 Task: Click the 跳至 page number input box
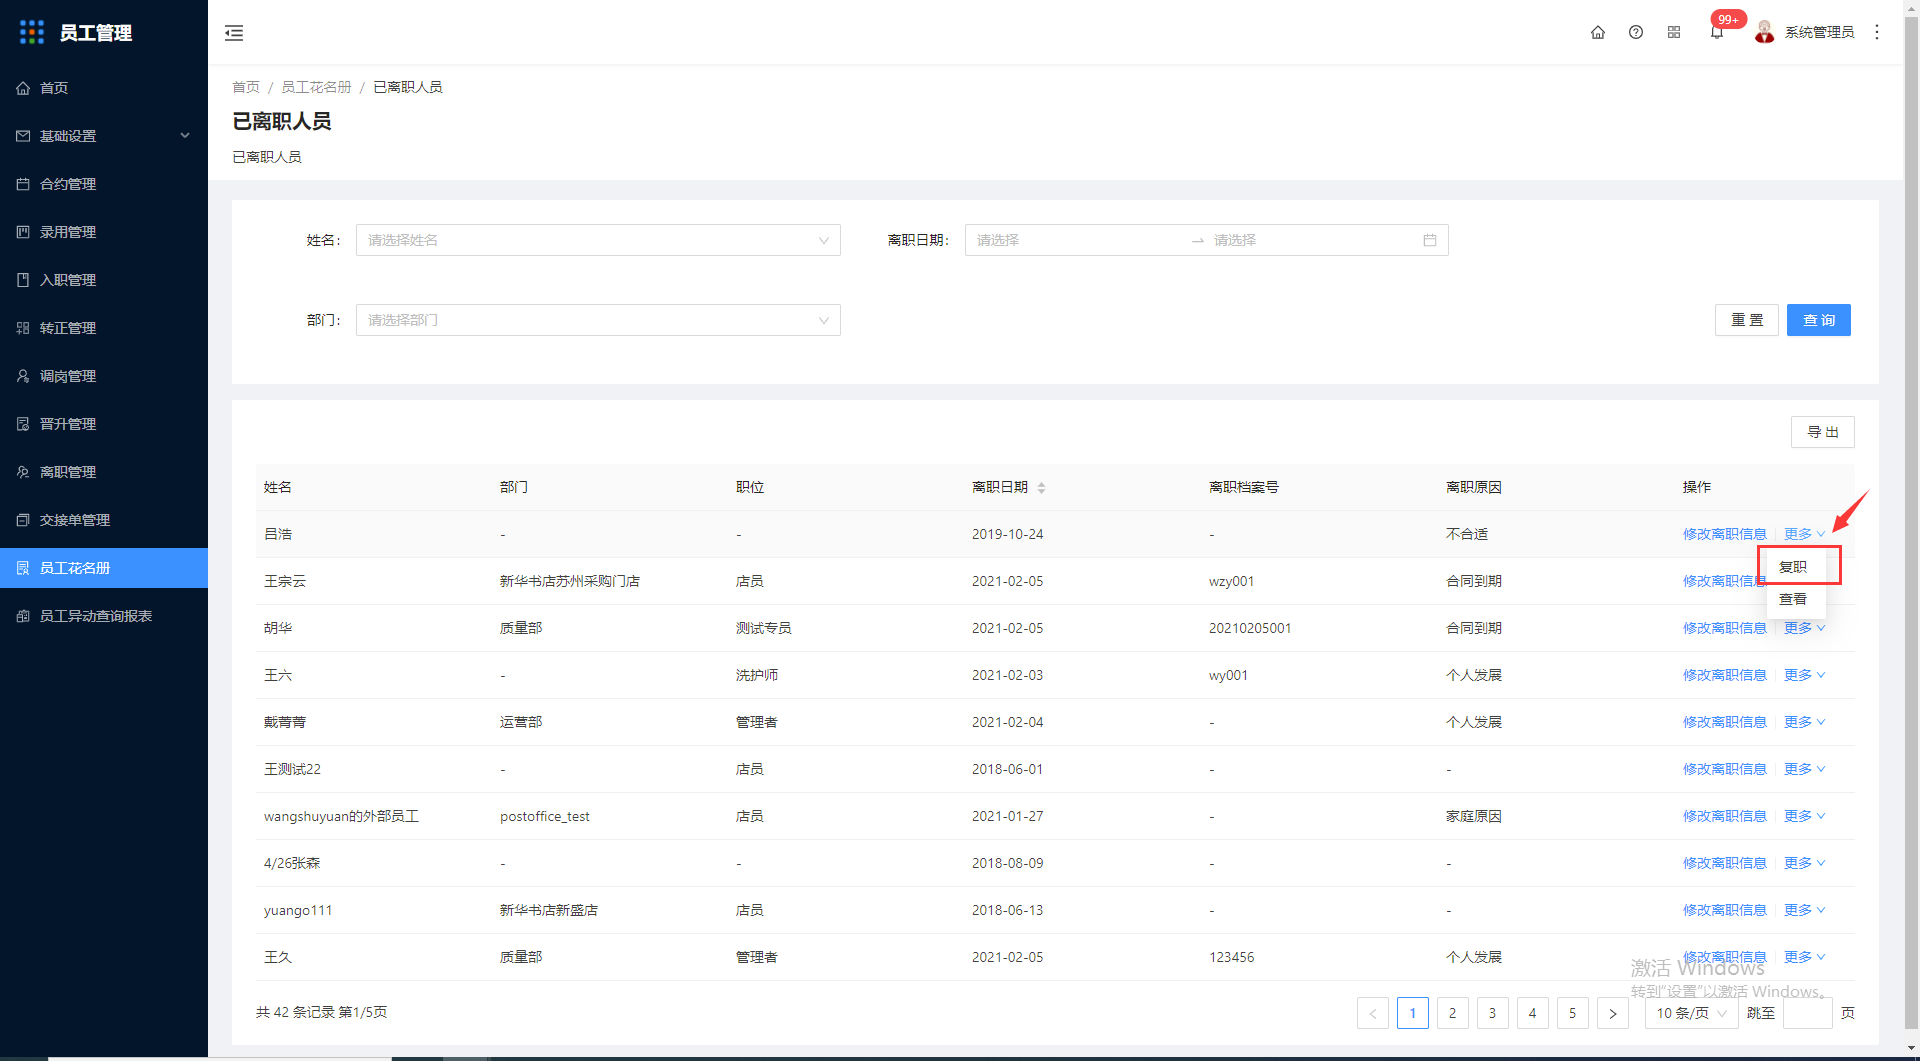1808,1013
